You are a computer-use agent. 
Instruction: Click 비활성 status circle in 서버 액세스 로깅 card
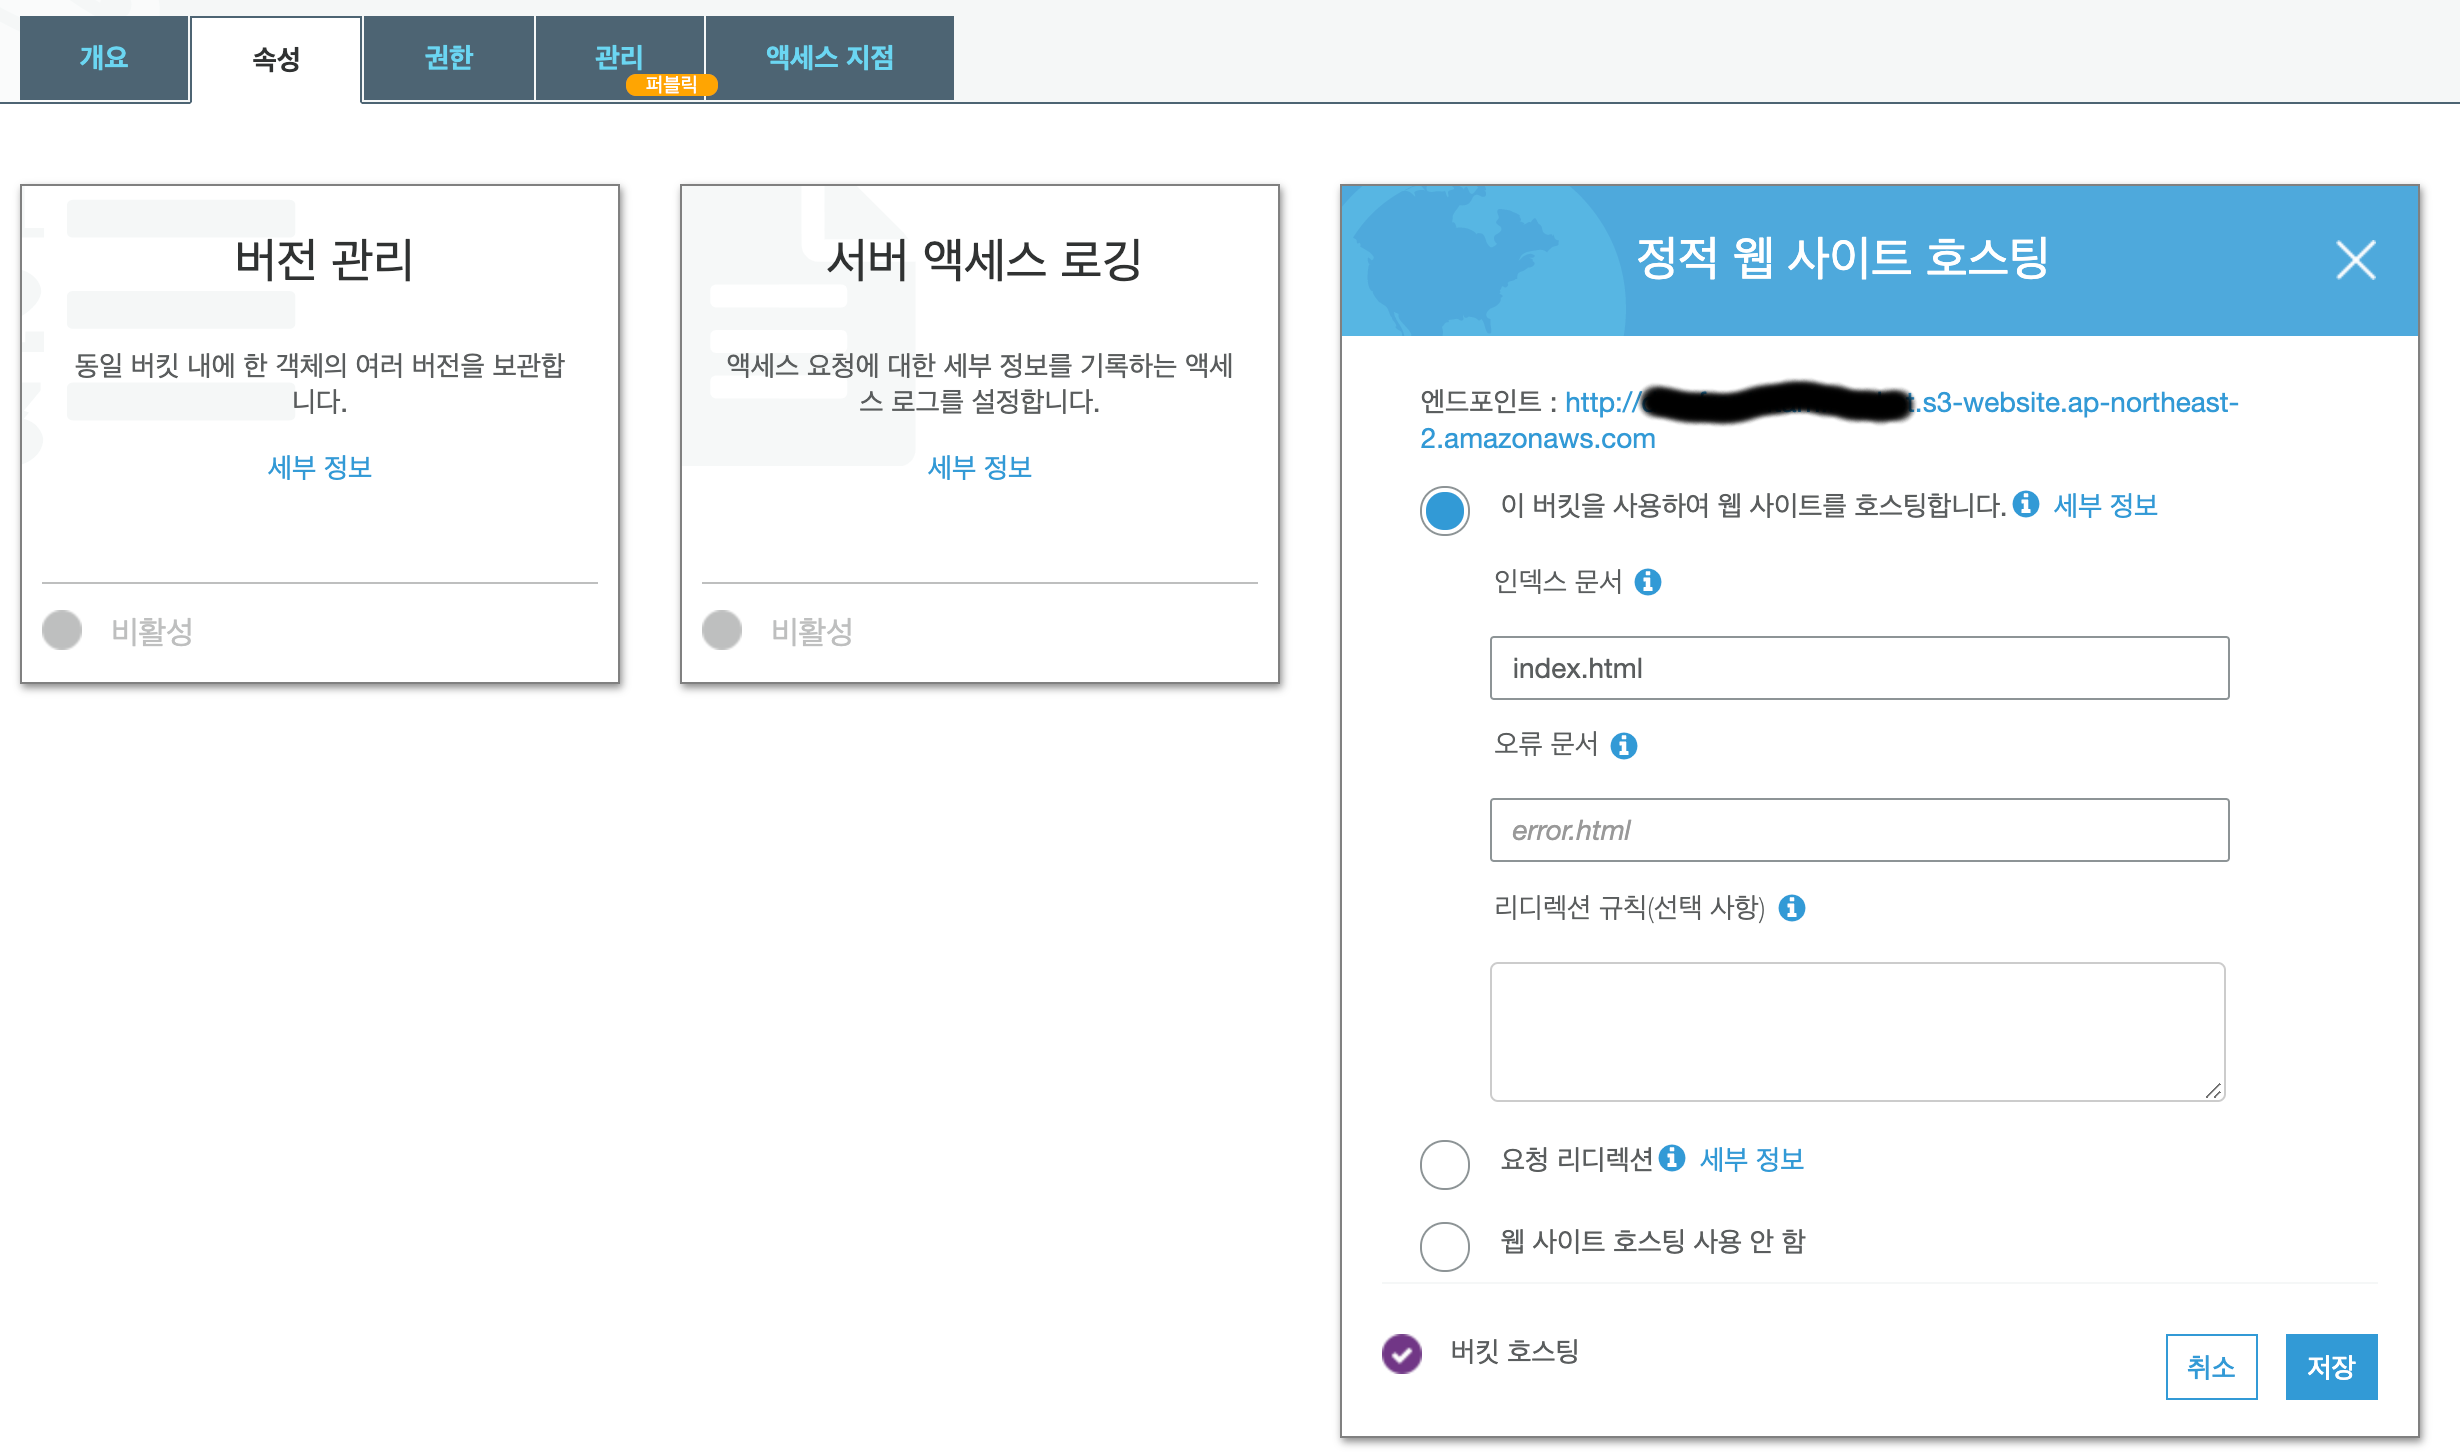tap(722, 630)
